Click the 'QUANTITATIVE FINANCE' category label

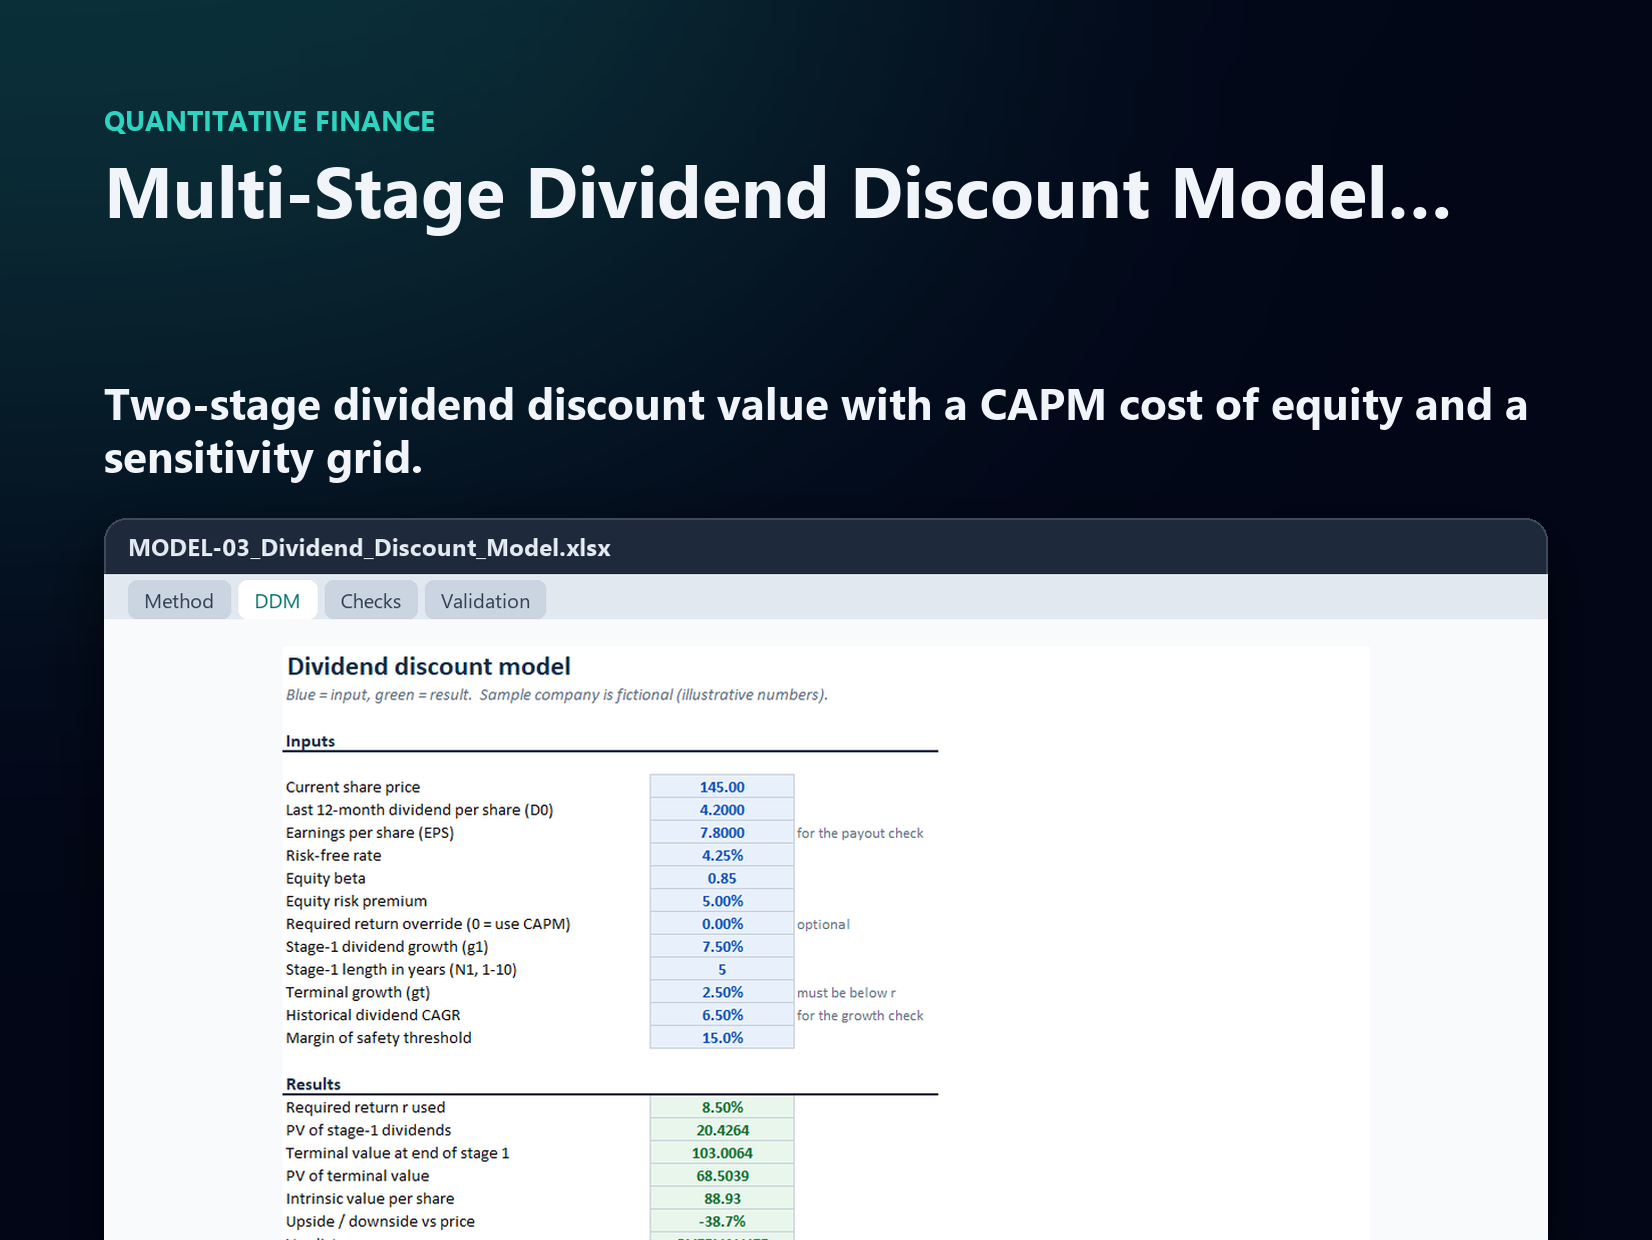coord(270,122)
